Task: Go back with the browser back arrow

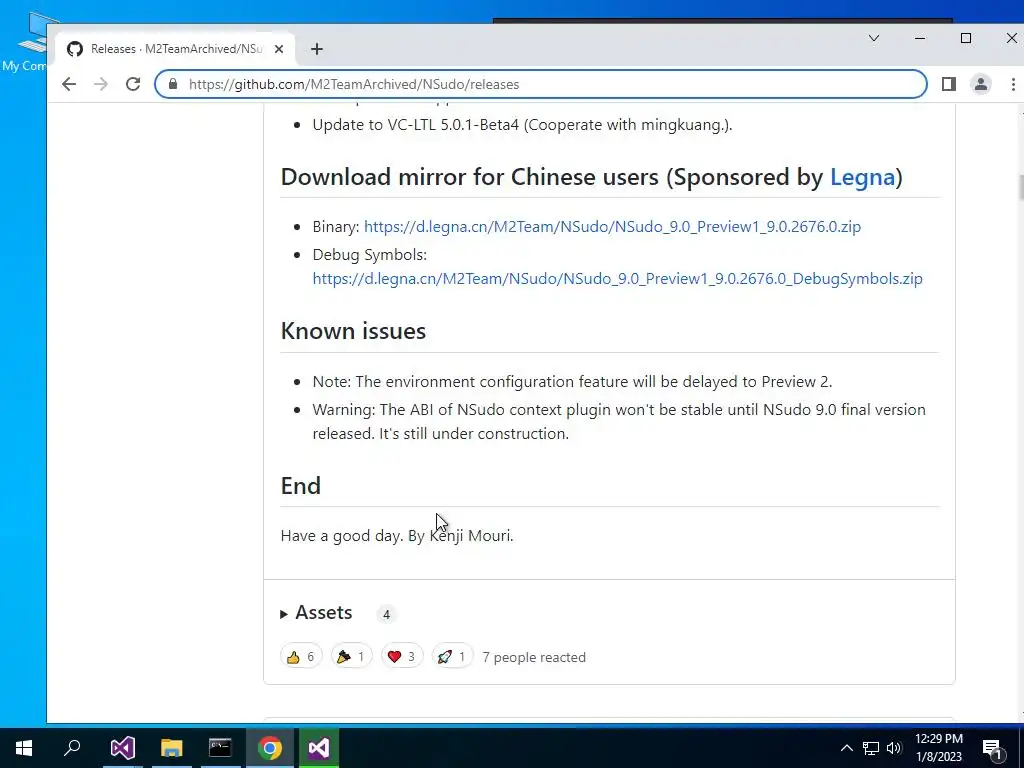Action: click(69, 84)
